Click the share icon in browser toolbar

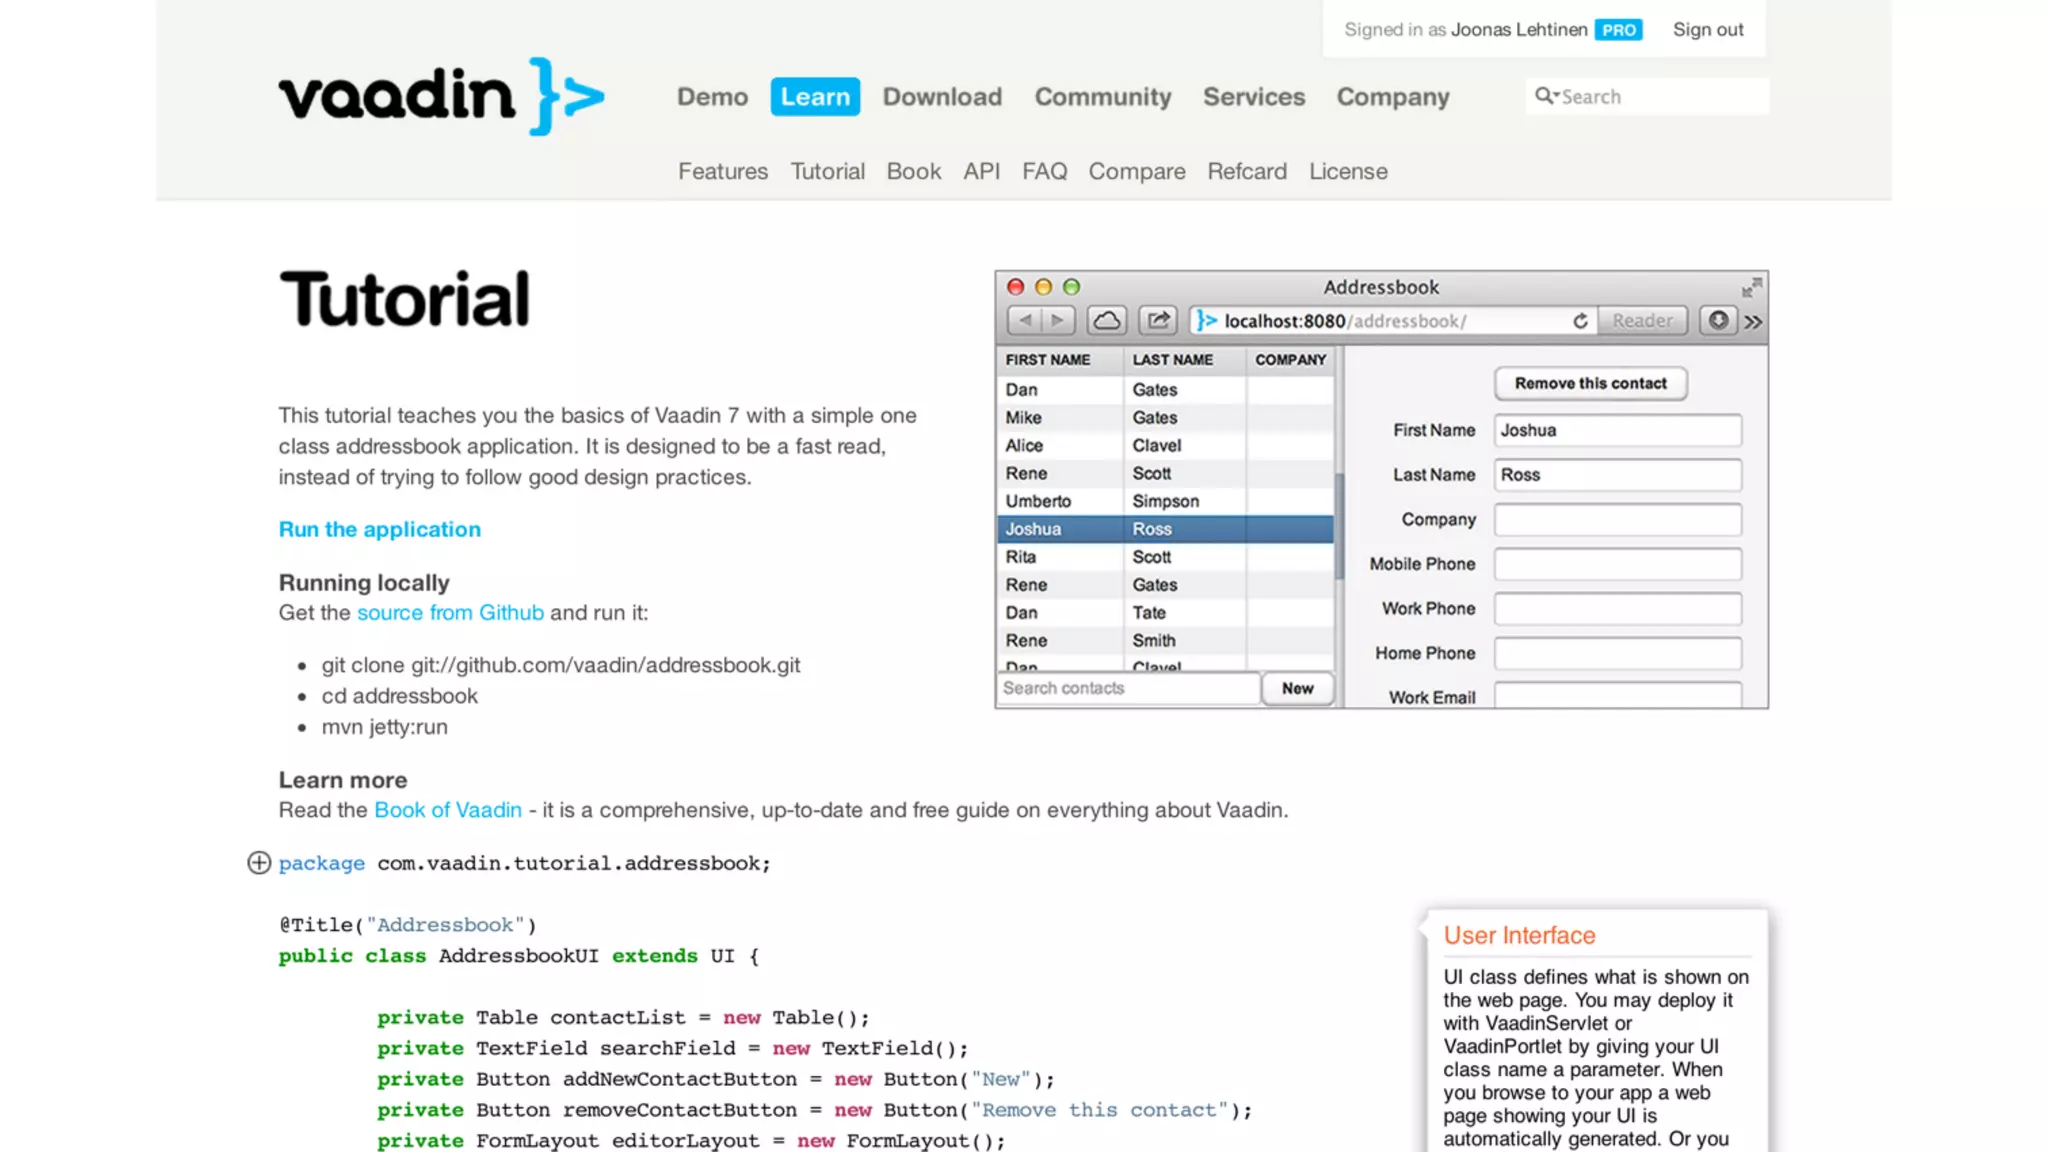[1158, 321]
